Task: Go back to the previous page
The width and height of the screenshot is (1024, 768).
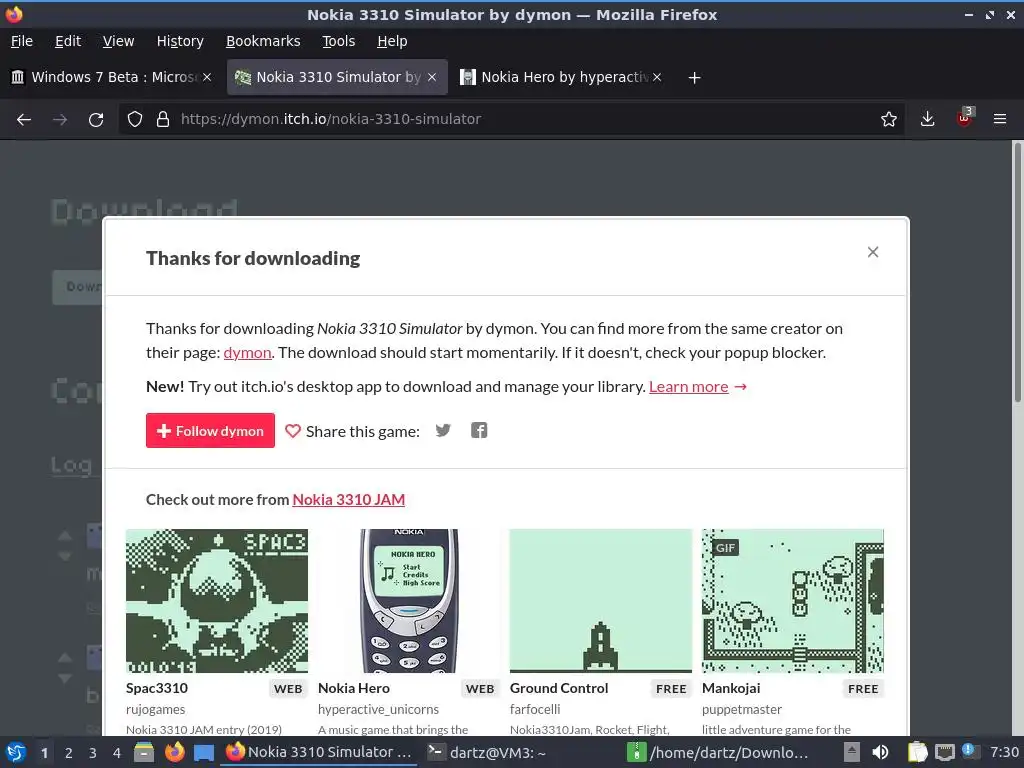Action: click(24, 120)
